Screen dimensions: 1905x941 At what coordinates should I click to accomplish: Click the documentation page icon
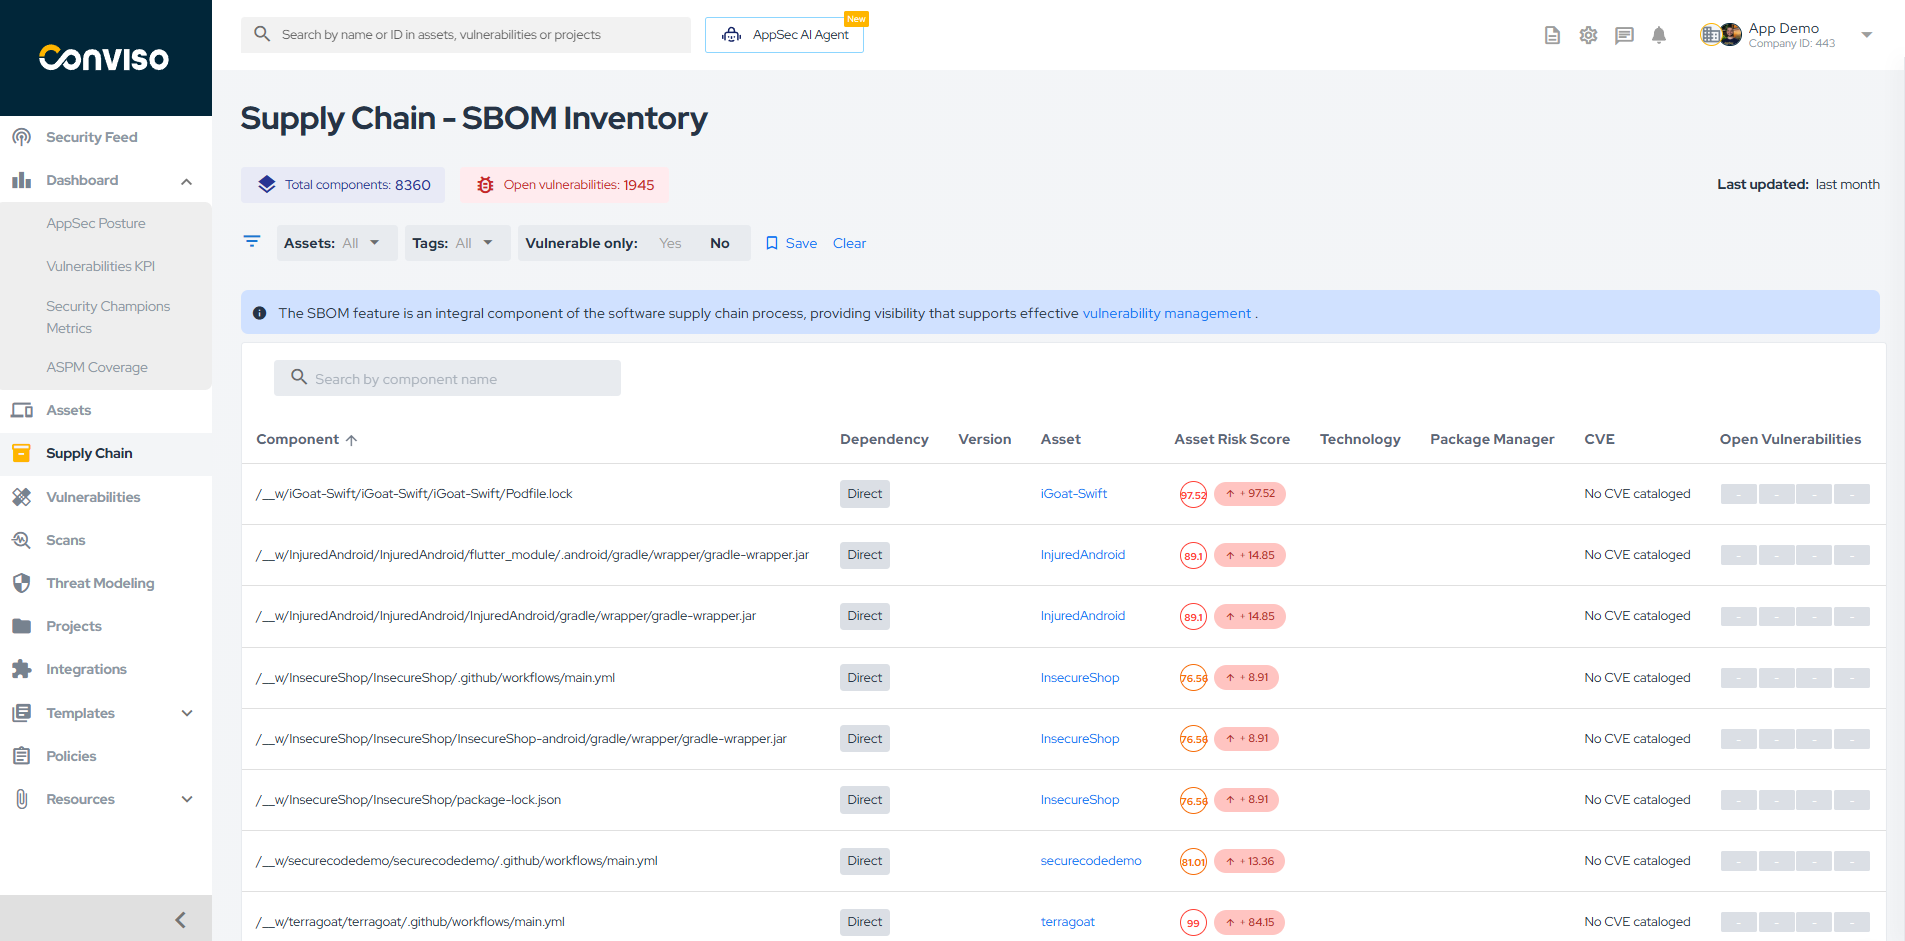tap(1552, 35)
